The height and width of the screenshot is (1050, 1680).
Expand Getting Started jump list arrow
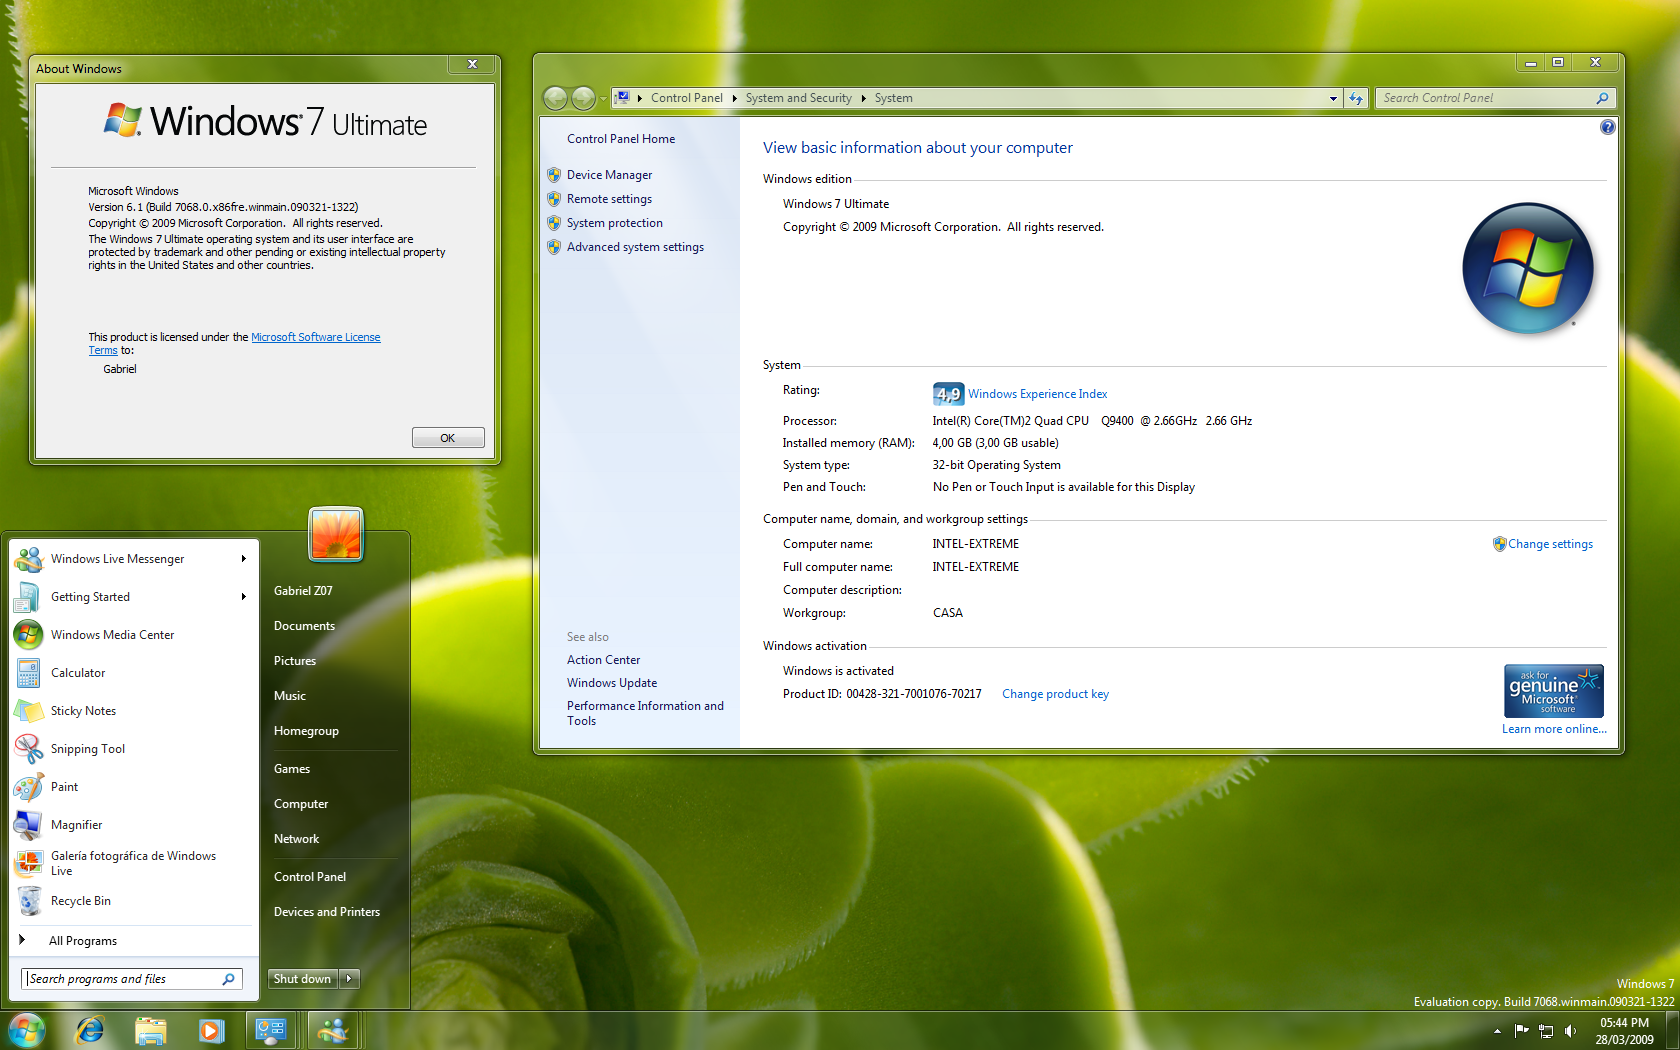coord(243,597)
